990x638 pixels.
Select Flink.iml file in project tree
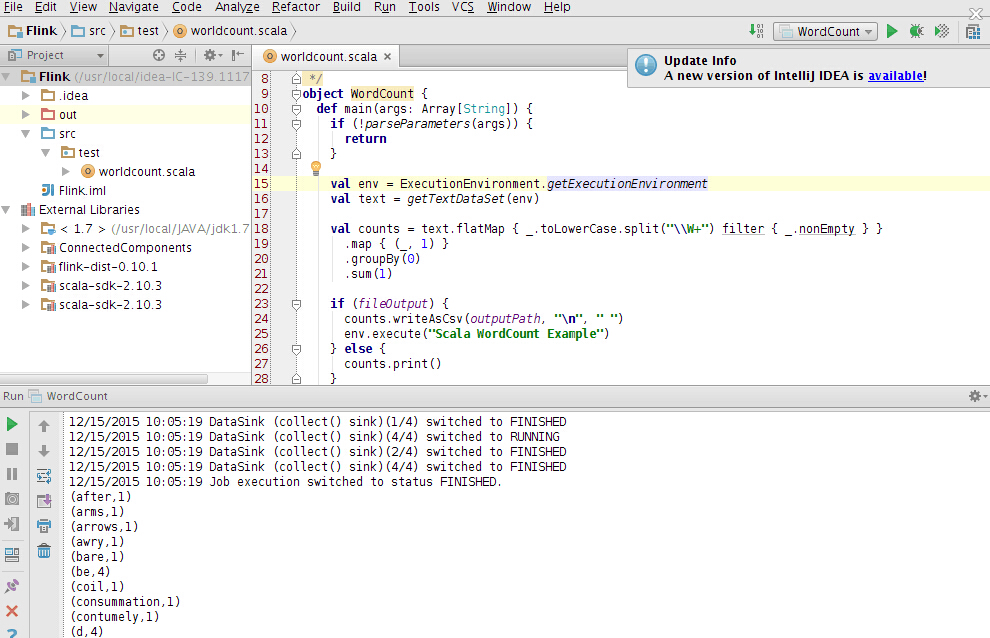(82, 190)
